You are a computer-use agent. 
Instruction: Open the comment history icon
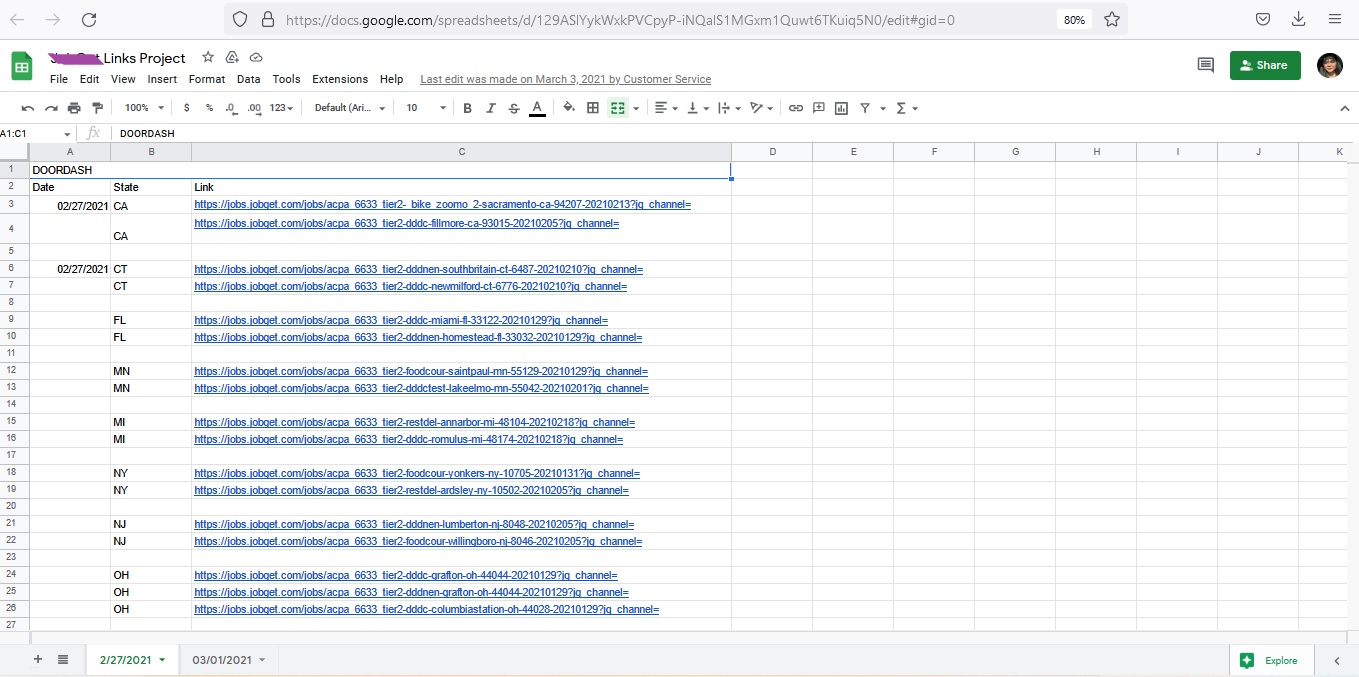[x=1206, y=65]
